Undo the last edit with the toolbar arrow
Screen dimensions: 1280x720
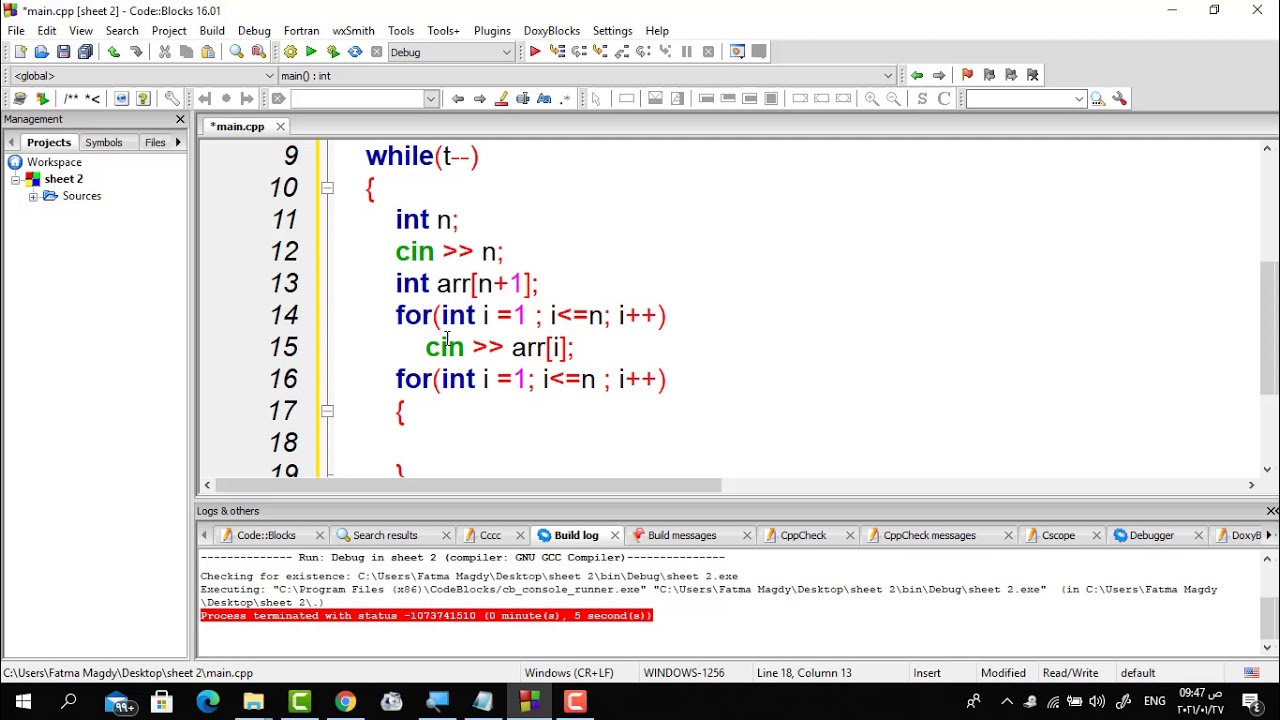[114, 52]
